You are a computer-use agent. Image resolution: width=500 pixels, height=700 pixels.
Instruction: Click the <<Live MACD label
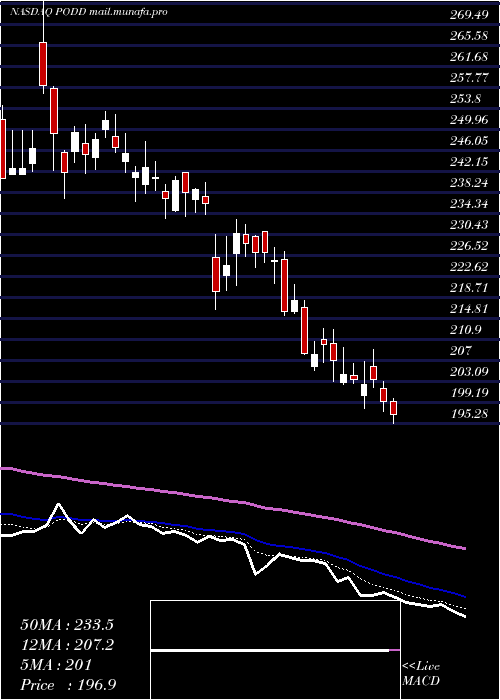coord(421,674)
